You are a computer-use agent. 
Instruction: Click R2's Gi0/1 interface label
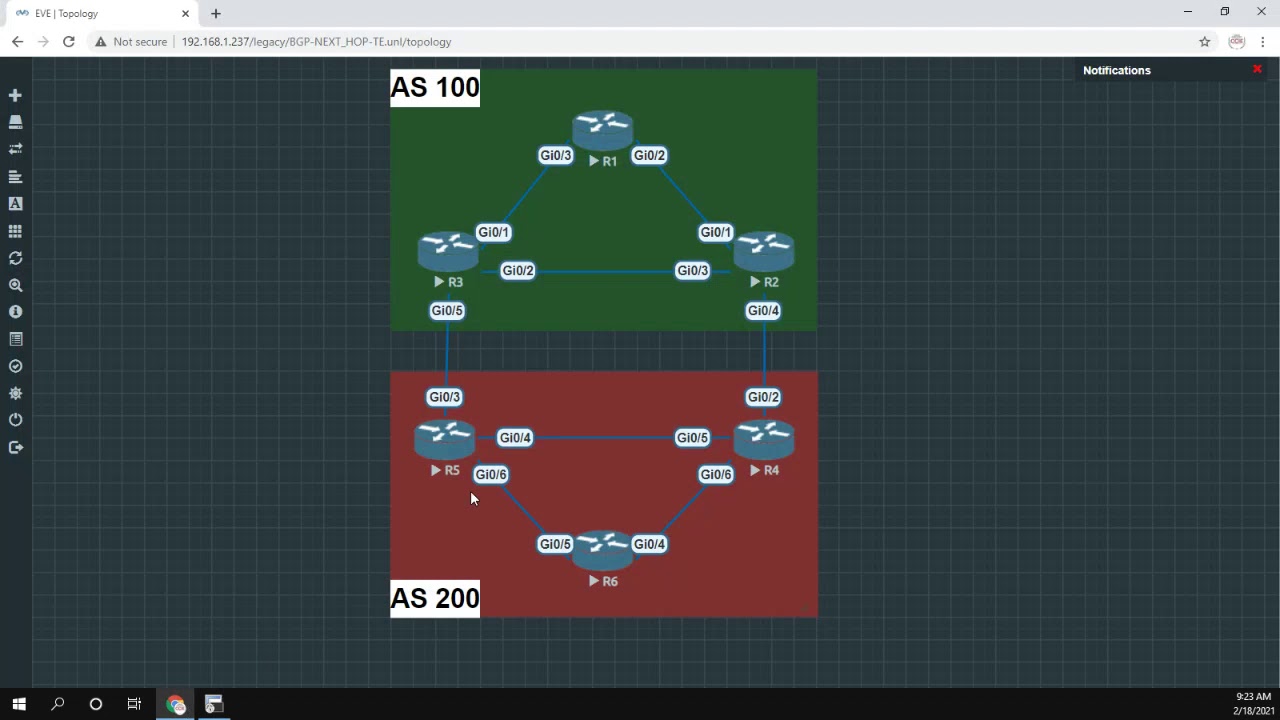point(716,232)
